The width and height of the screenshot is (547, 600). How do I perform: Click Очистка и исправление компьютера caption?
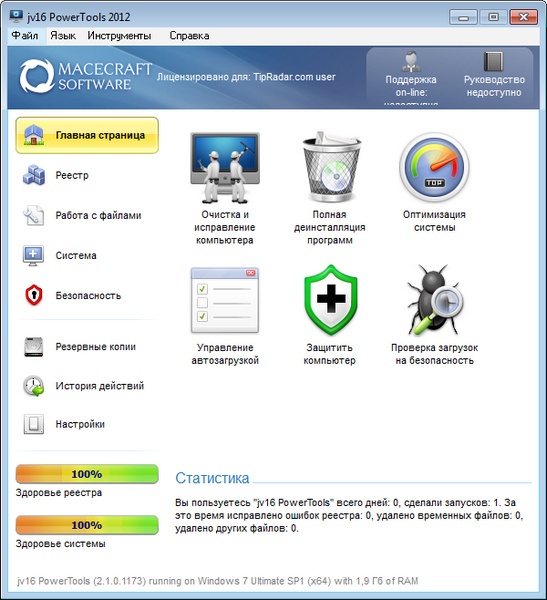point(225,227)
